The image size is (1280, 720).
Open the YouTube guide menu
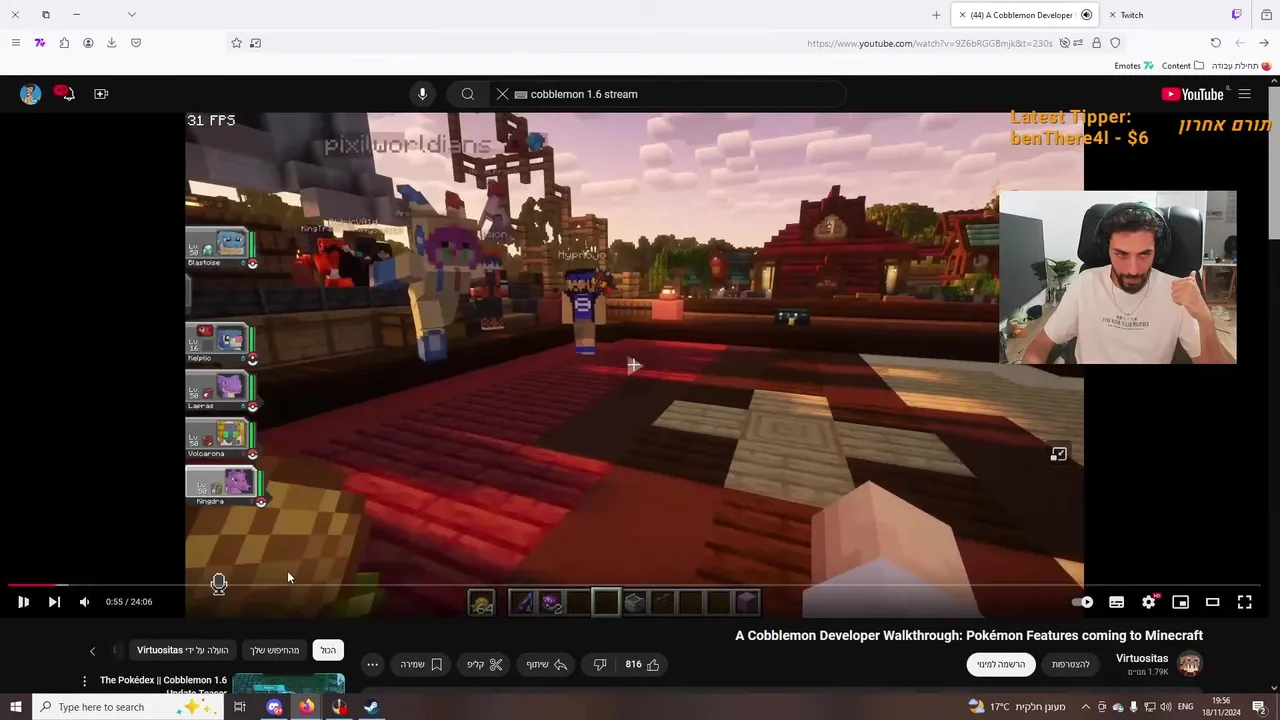1244,94
